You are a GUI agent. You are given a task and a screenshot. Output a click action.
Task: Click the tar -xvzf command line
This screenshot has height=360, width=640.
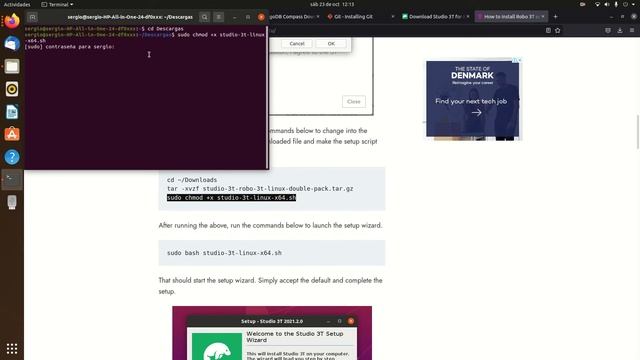point(260,189)
